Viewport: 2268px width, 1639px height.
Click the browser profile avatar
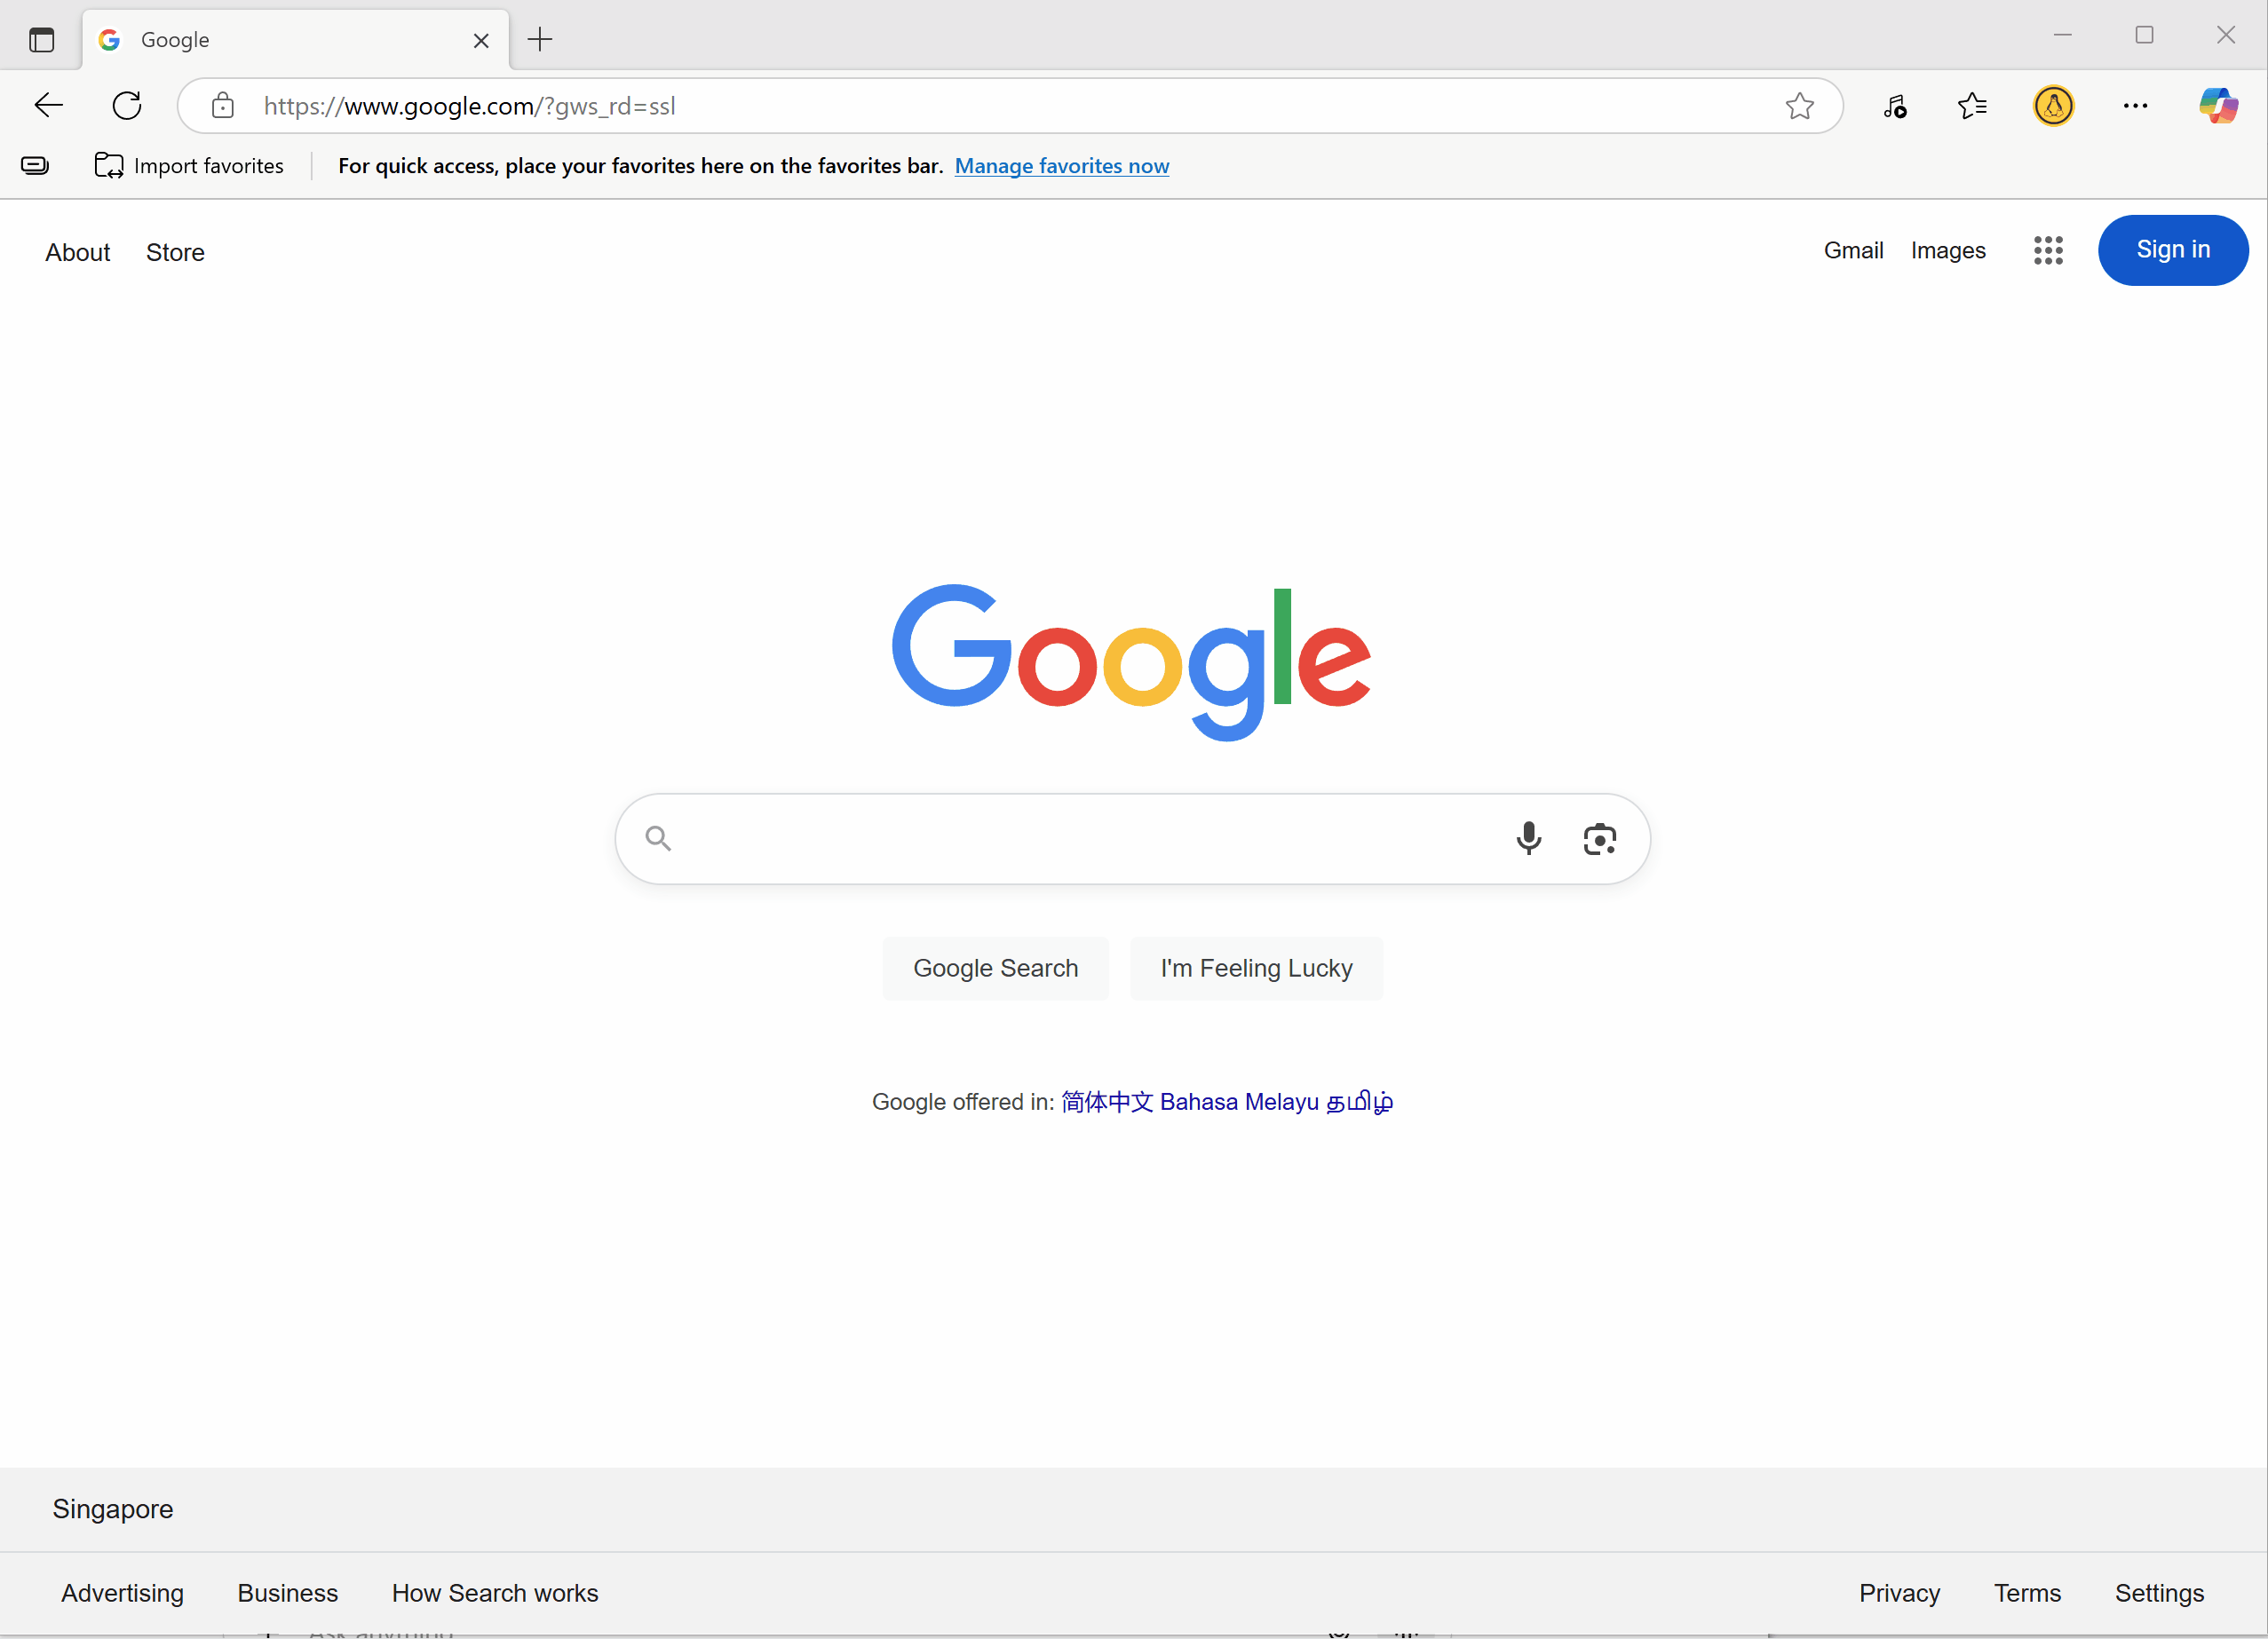2053,106
